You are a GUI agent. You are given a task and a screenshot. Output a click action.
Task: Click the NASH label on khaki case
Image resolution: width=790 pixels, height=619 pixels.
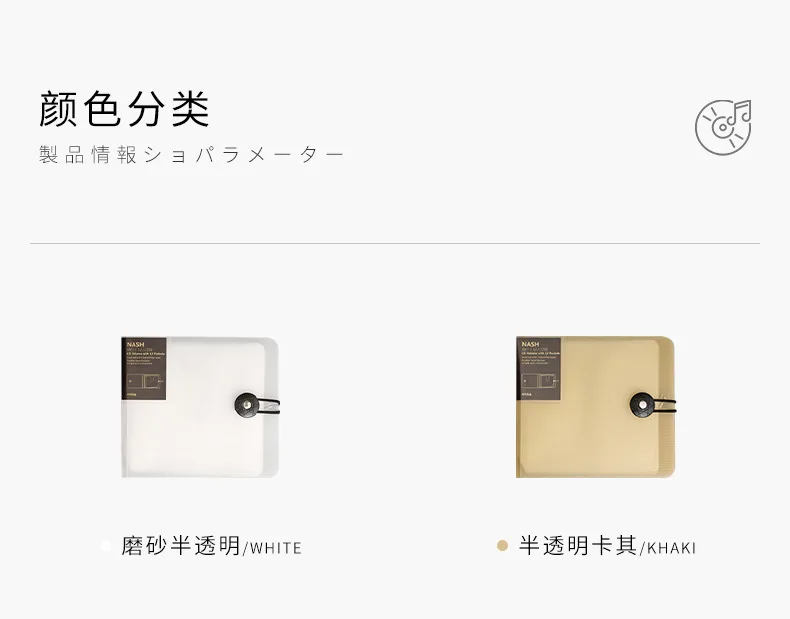pos(531,345)
